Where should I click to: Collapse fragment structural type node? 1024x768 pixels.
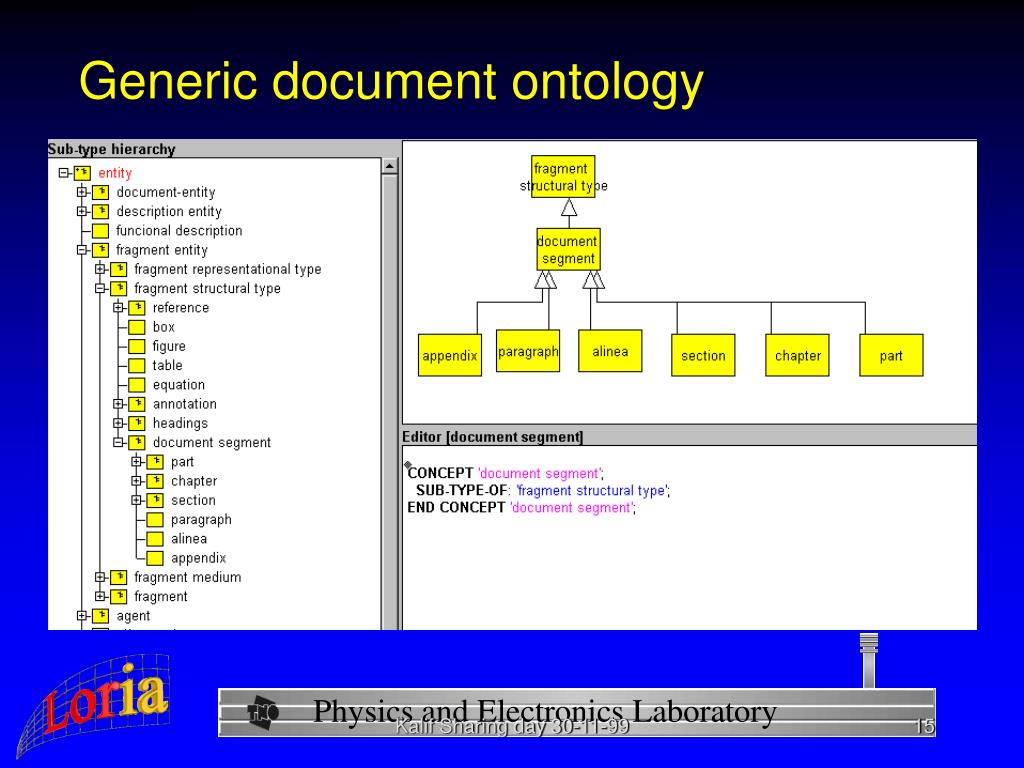click(x=100, y=289)
